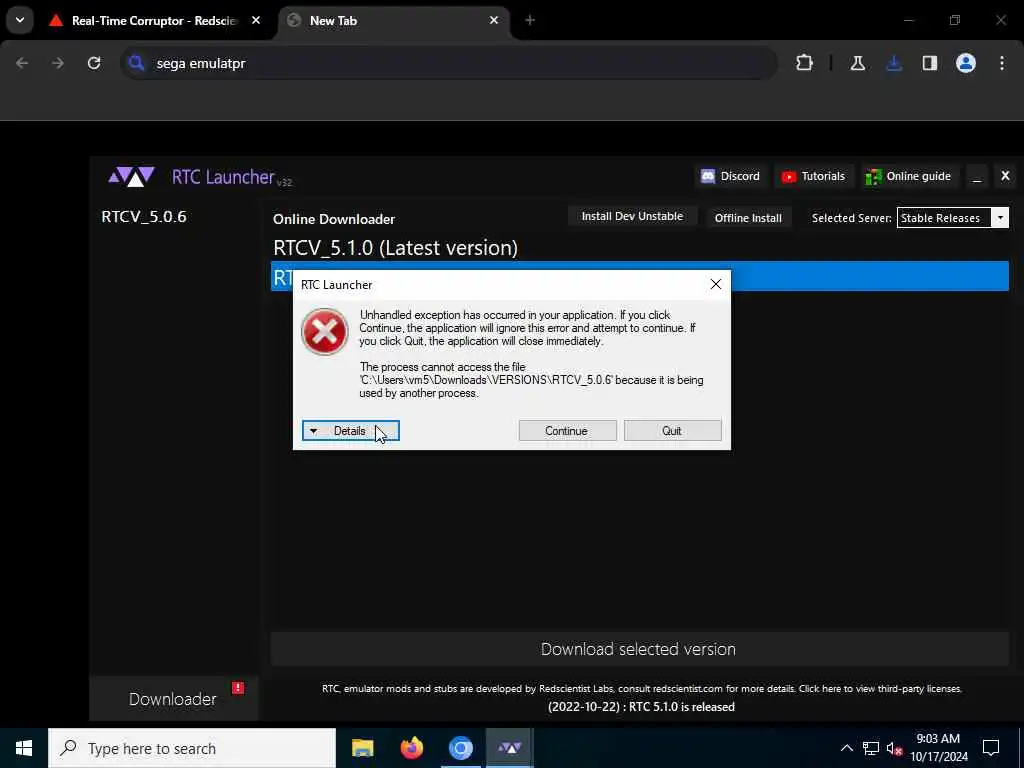Image resolution: width=1024 pixels, height=768 pixels.
Task: Open the YouTube Tutorials button
Action: click(813, 176)
